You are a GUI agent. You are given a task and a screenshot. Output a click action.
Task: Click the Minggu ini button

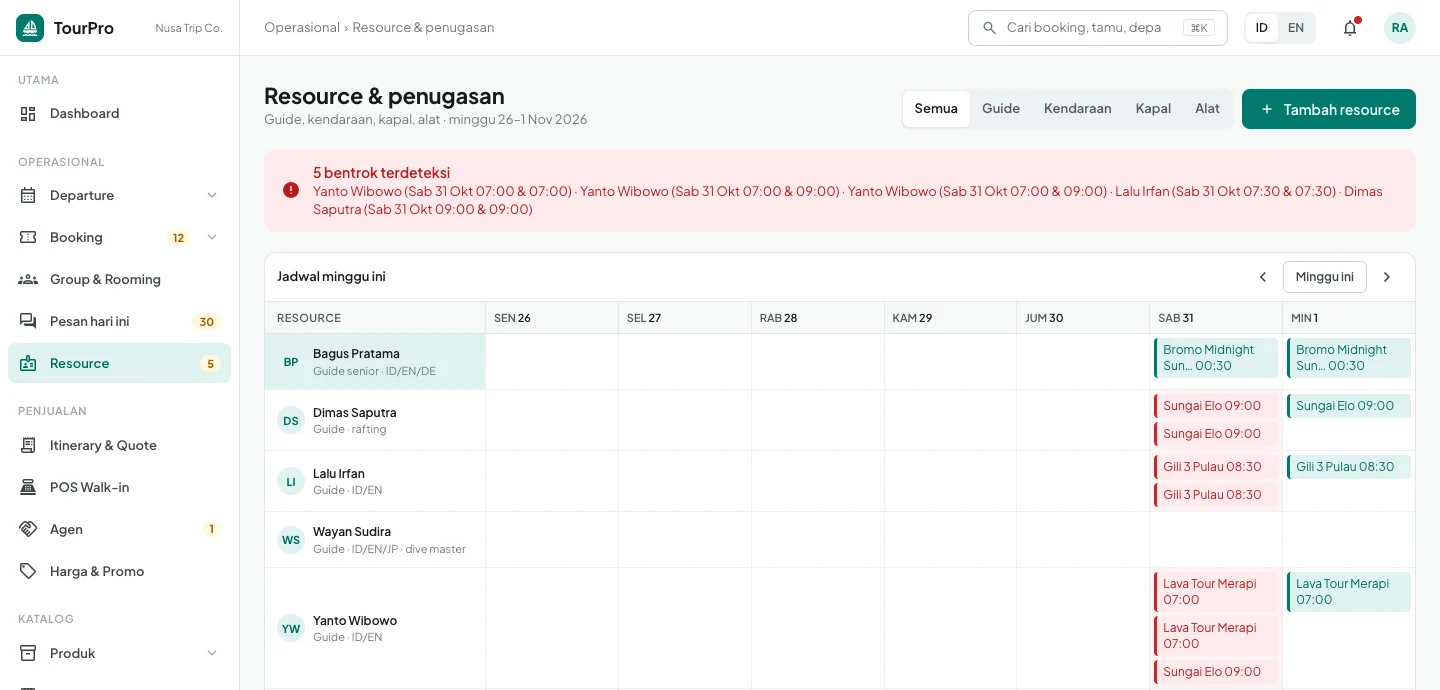click(x=1325, y=277)
